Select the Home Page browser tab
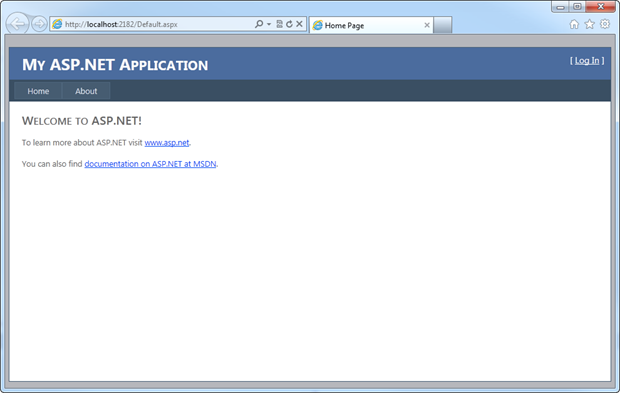 coord(371,25)
